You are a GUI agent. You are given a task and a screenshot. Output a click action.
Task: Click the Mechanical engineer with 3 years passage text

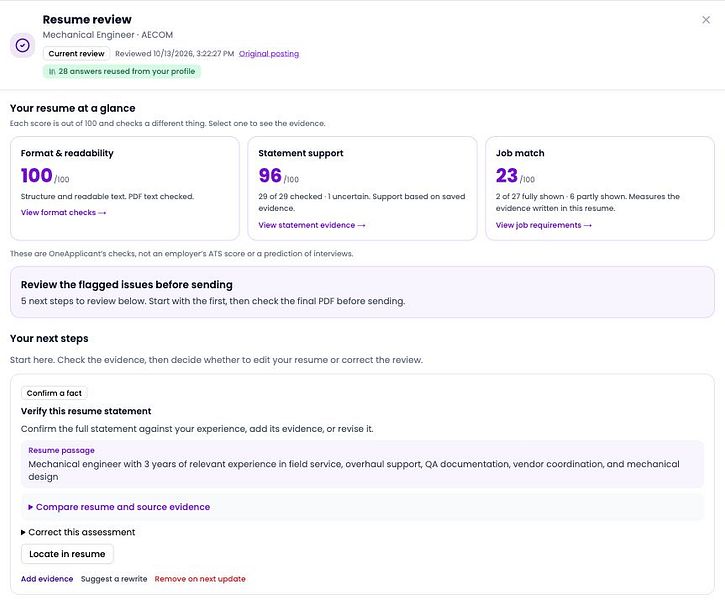click(x=354, y=470)
